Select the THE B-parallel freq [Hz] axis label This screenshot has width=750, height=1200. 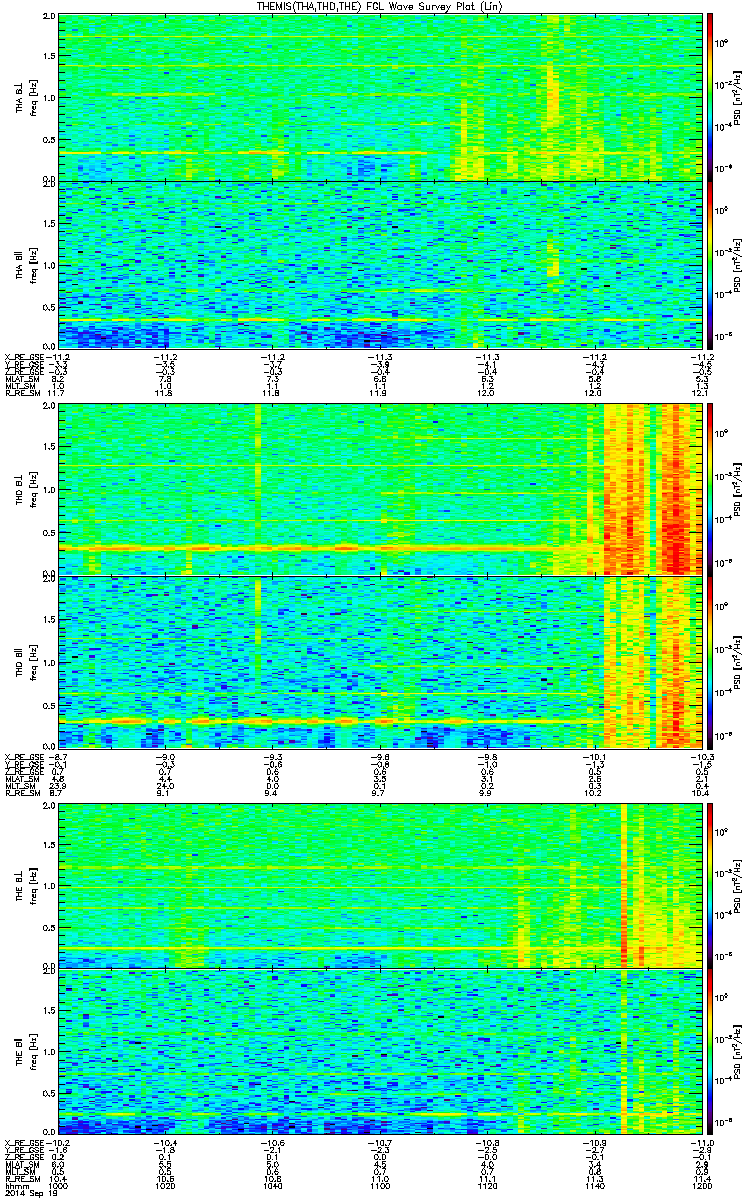[30, 1051]
